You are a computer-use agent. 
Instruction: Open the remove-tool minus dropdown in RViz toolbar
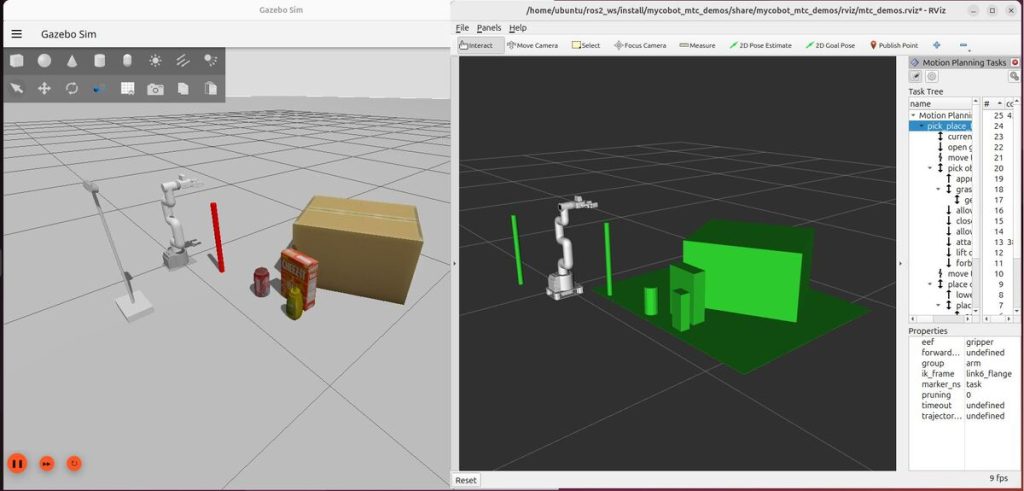(963, 45)
